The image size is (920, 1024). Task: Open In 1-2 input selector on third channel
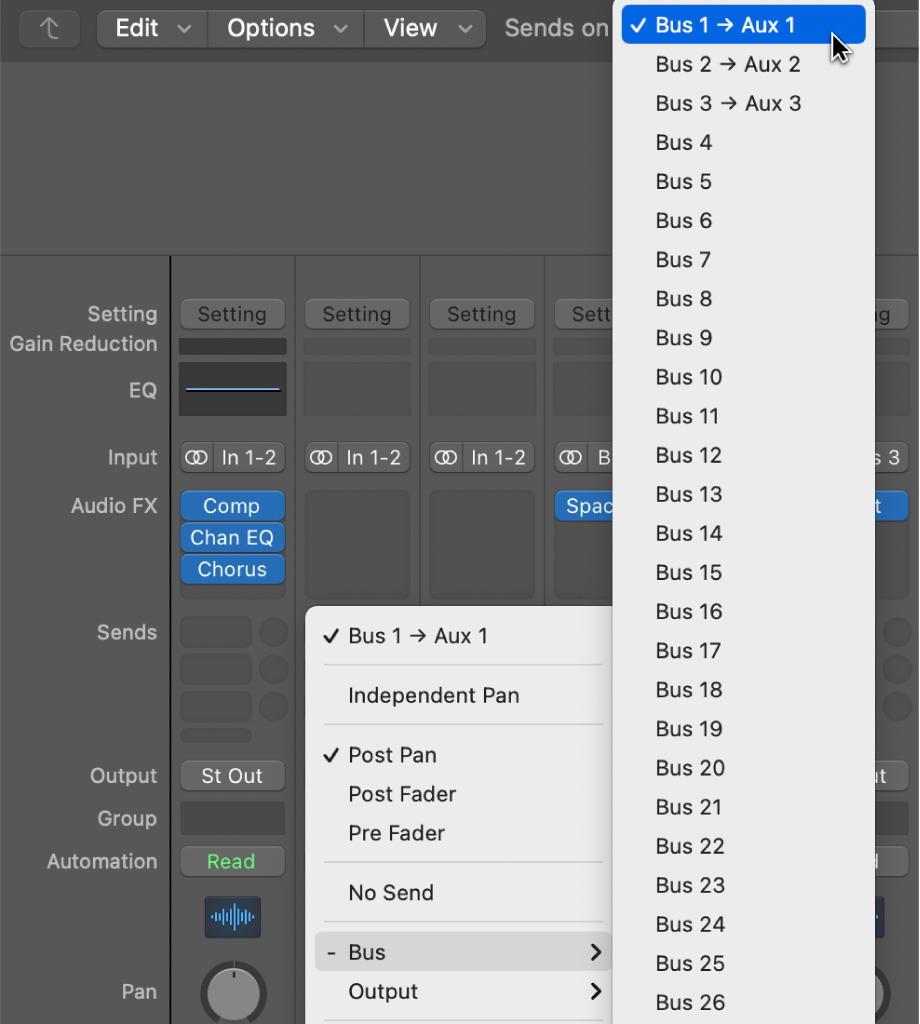[498, 457]
